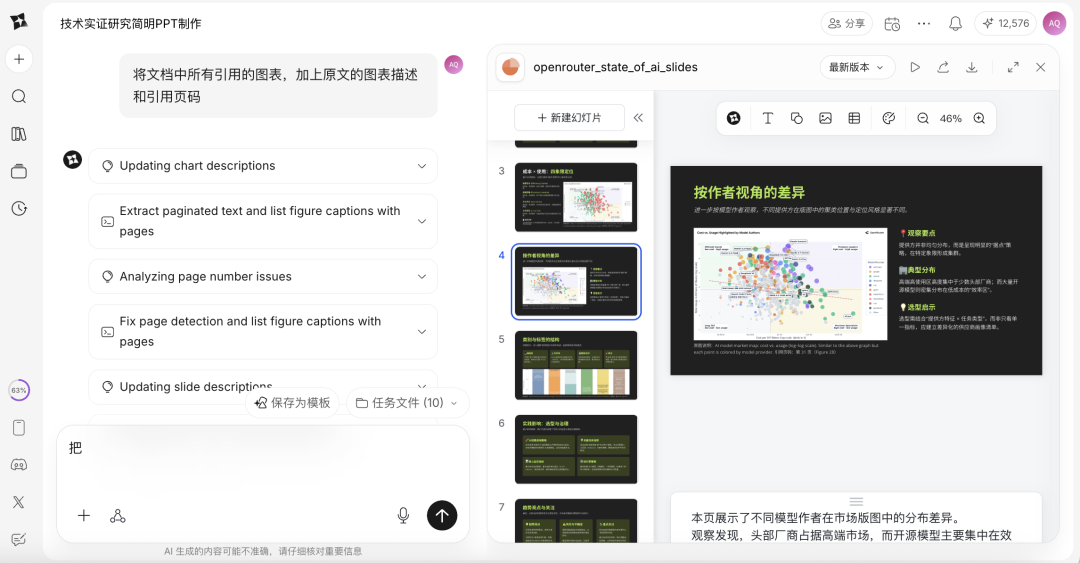Image resolution: width=1080 pixels, height=563 pixels.
Task: Expand the Analyzing page number issues step
Action: (263, 276)
